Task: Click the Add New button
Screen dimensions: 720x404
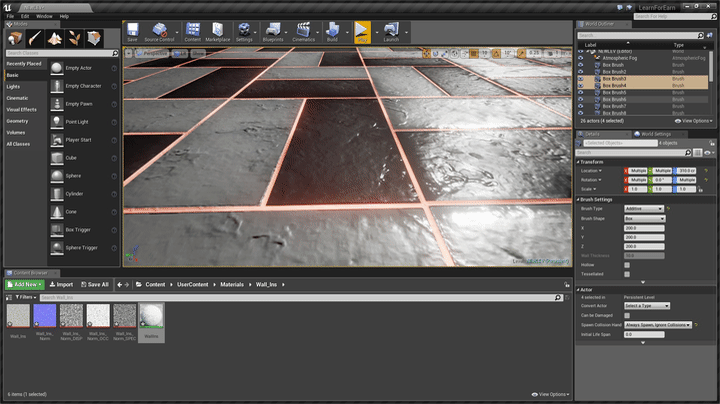Action: point(22,284)
